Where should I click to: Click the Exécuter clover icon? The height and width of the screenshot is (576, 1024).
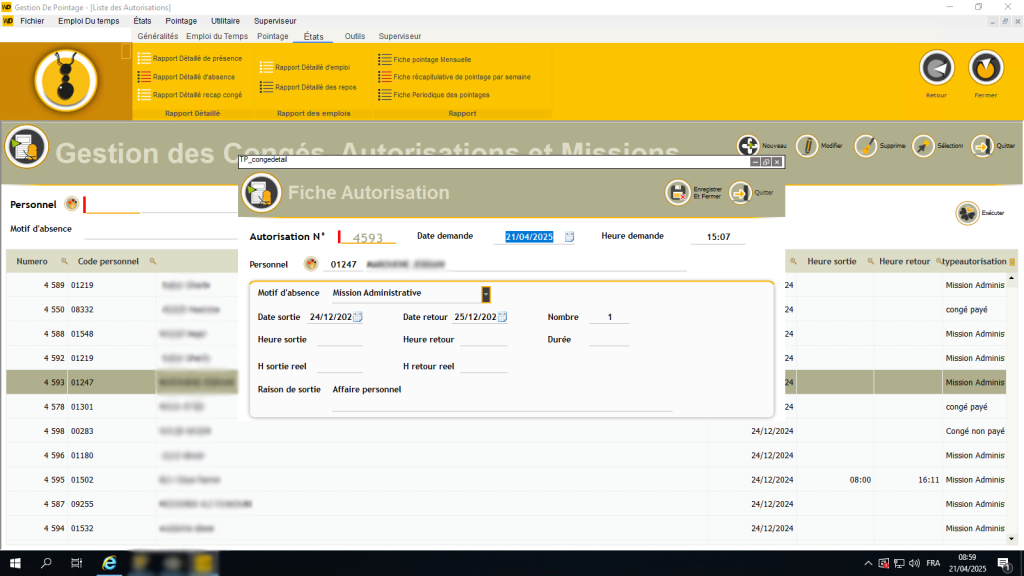pyautogui.click(x=965, y=212)
